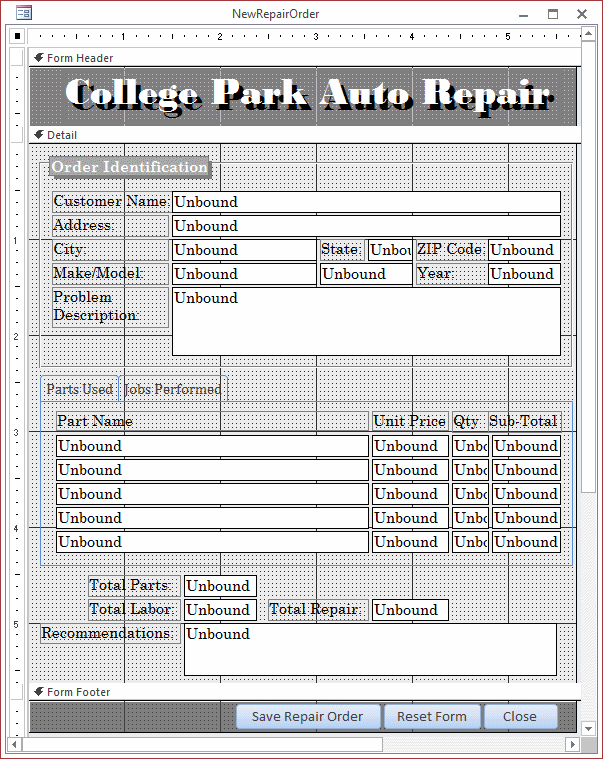
Task: Click the Total Parts text box
Action: [220, 586]
